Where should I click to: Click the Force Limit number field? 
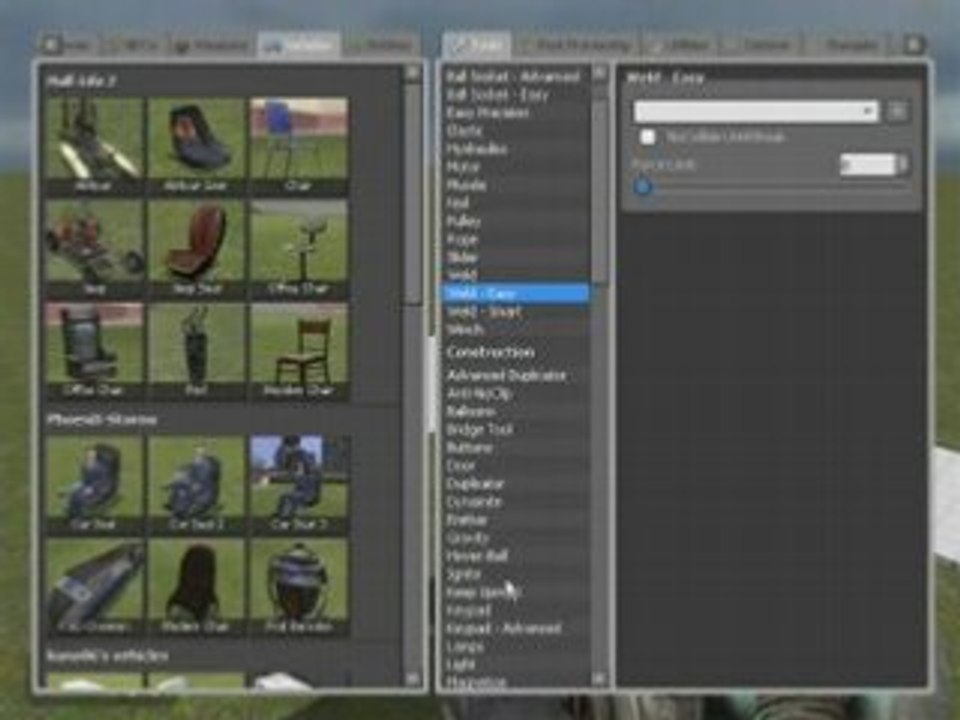pos(868,164)
